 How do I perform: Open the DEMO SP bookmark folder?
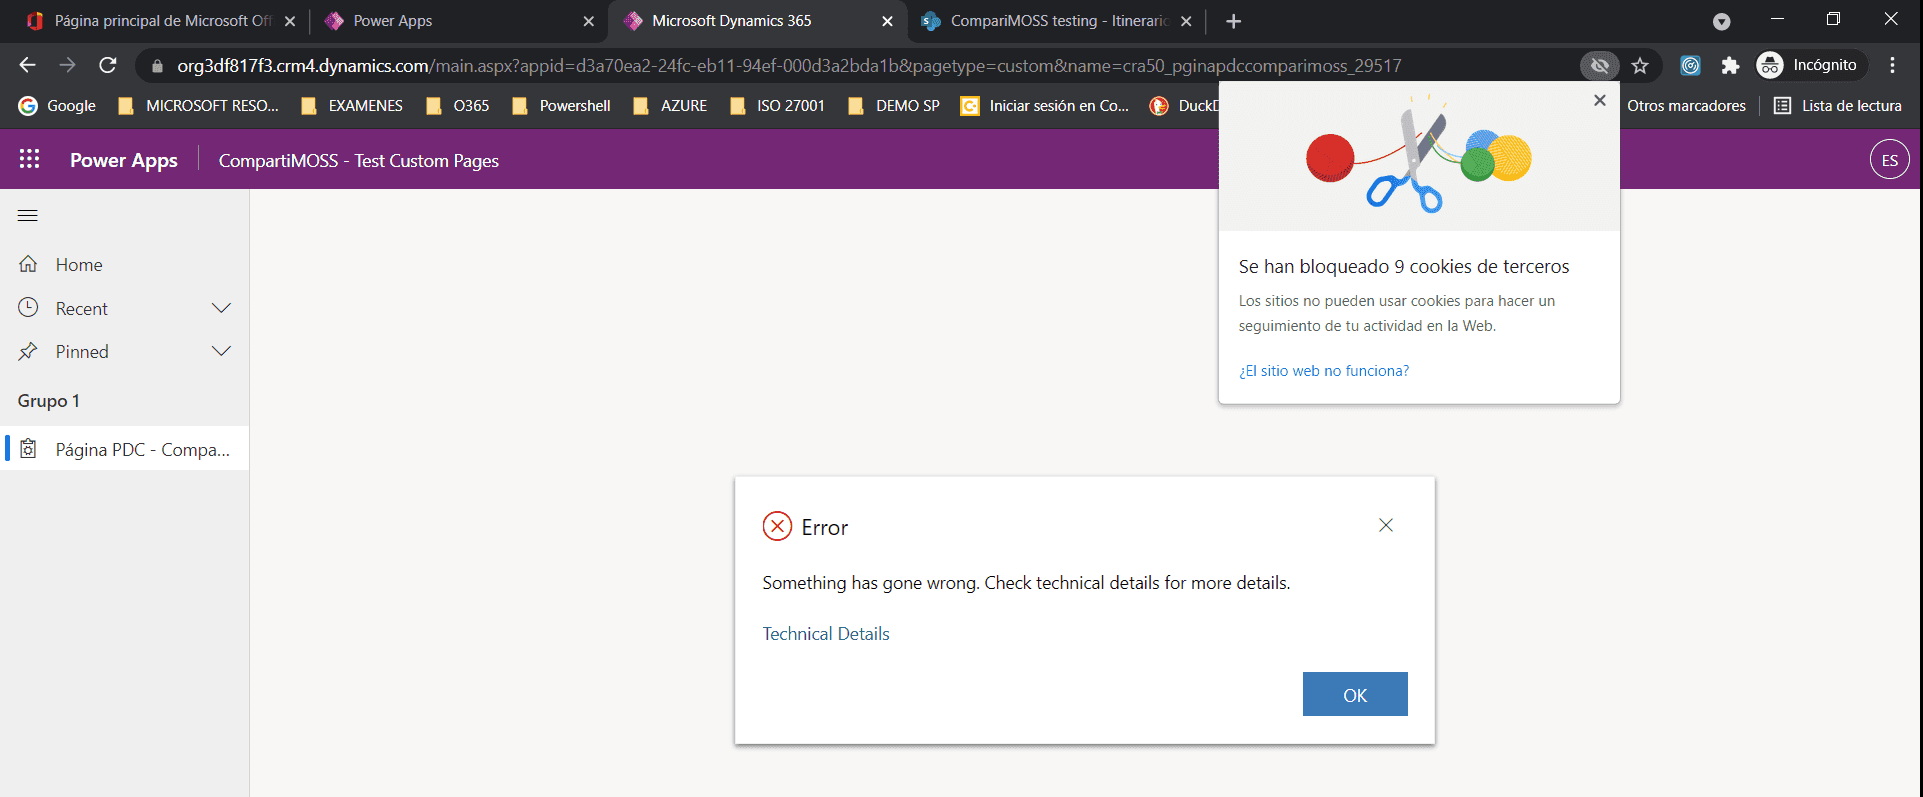tap(893, 106)
